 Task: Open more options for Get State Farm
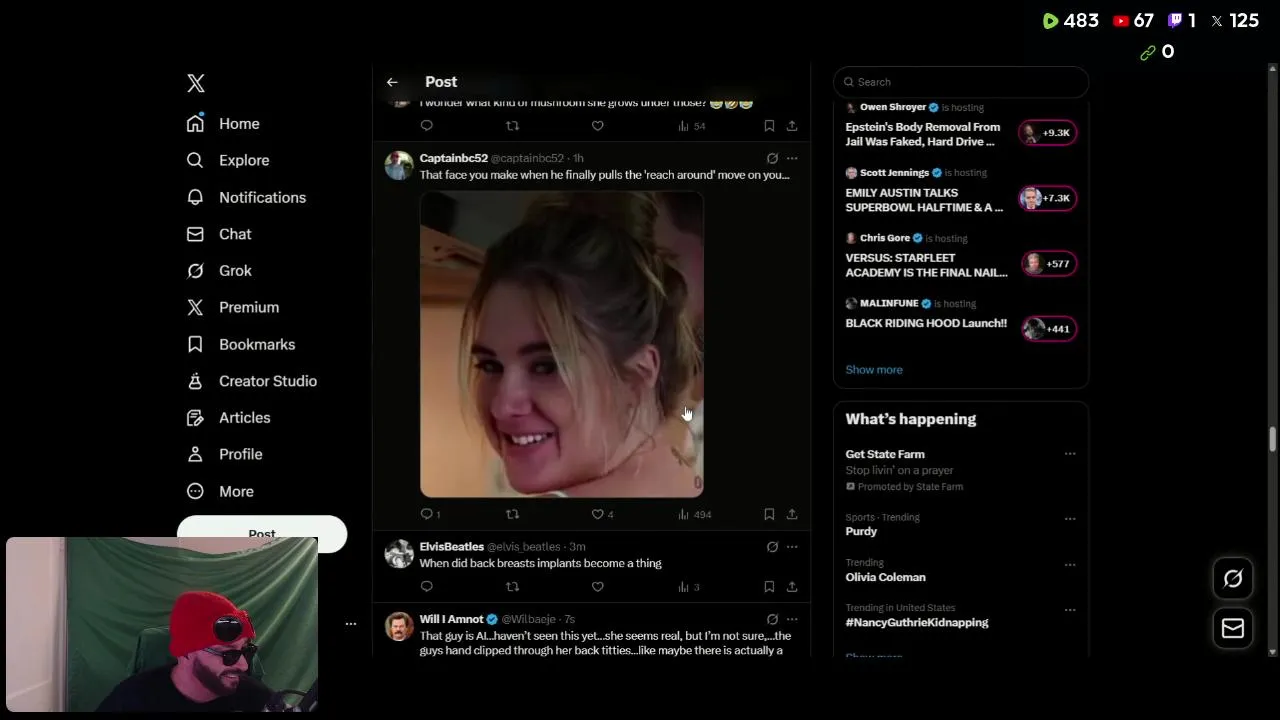click(1070, 454)
